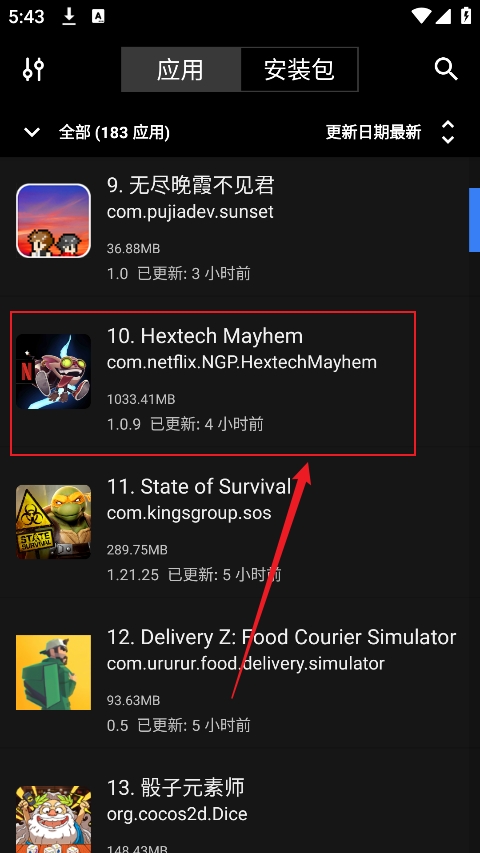Open the 骰子元素师 dice app icon
Image resolution: width=480 pixels, height=853 pixels.
click(53, 819)
